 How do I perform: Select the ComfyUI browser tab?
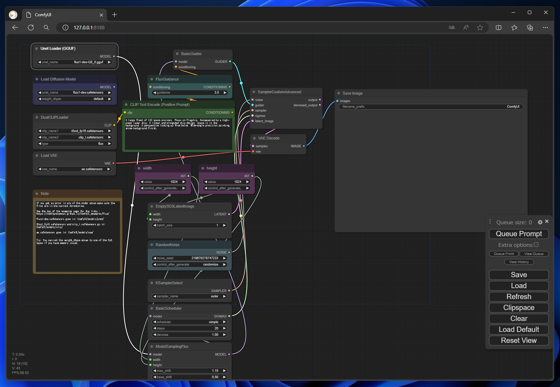[64, 15]
